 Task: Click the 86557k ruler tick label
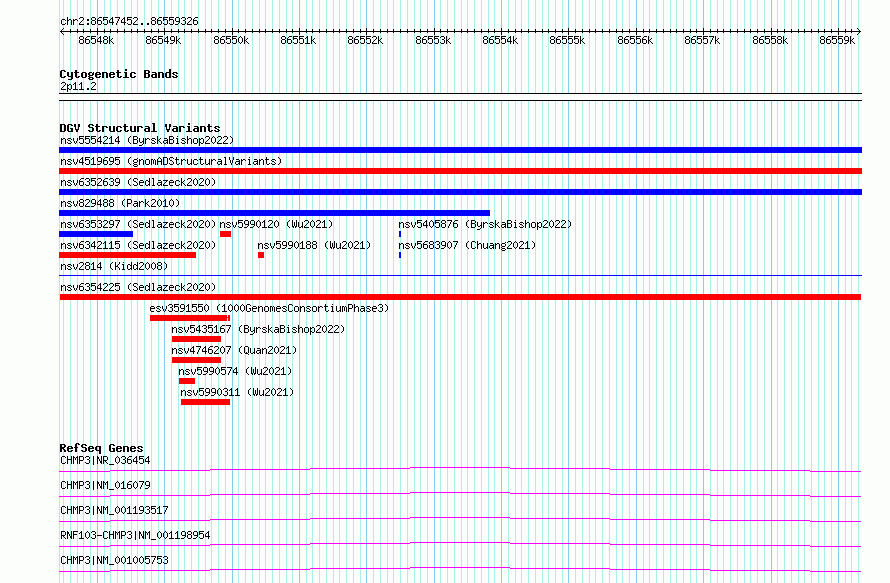(702, 41)
